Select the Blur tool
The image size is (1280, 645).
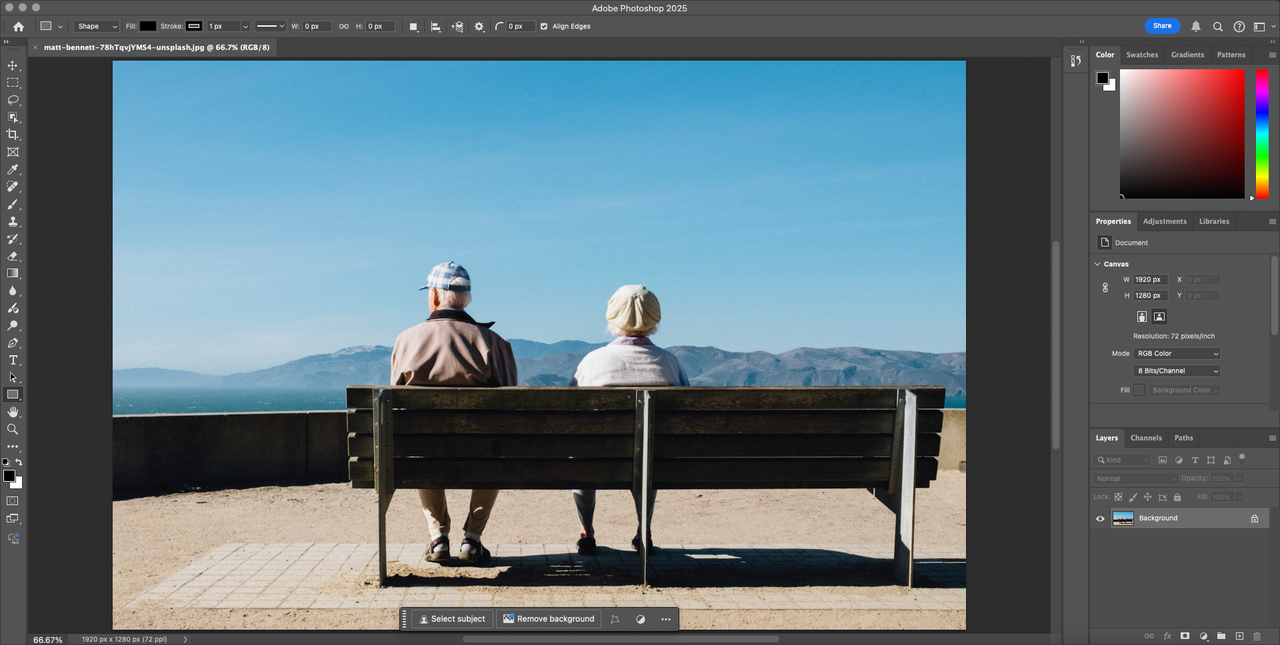(13, 291)
